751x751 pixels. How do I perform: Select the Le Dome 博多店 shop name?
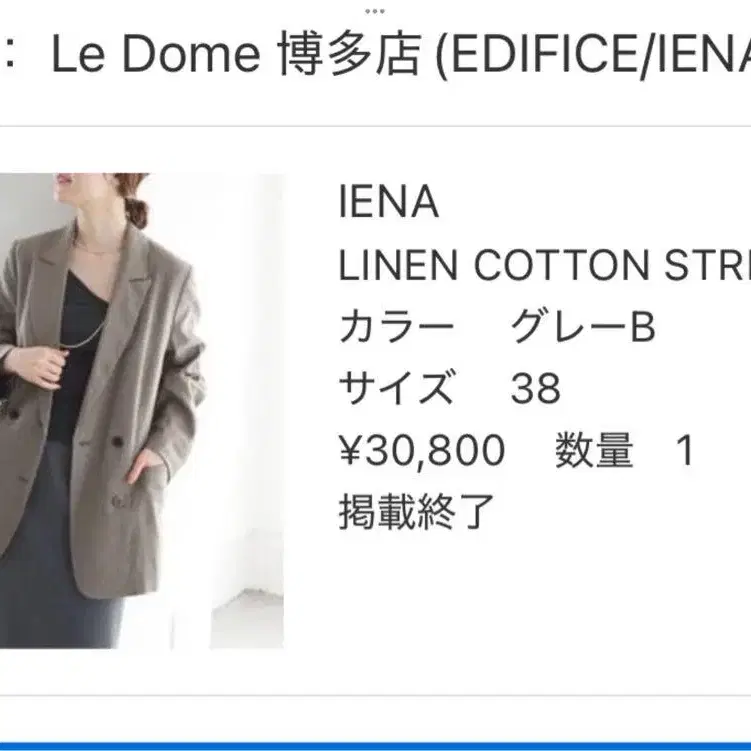pos(237,53)
